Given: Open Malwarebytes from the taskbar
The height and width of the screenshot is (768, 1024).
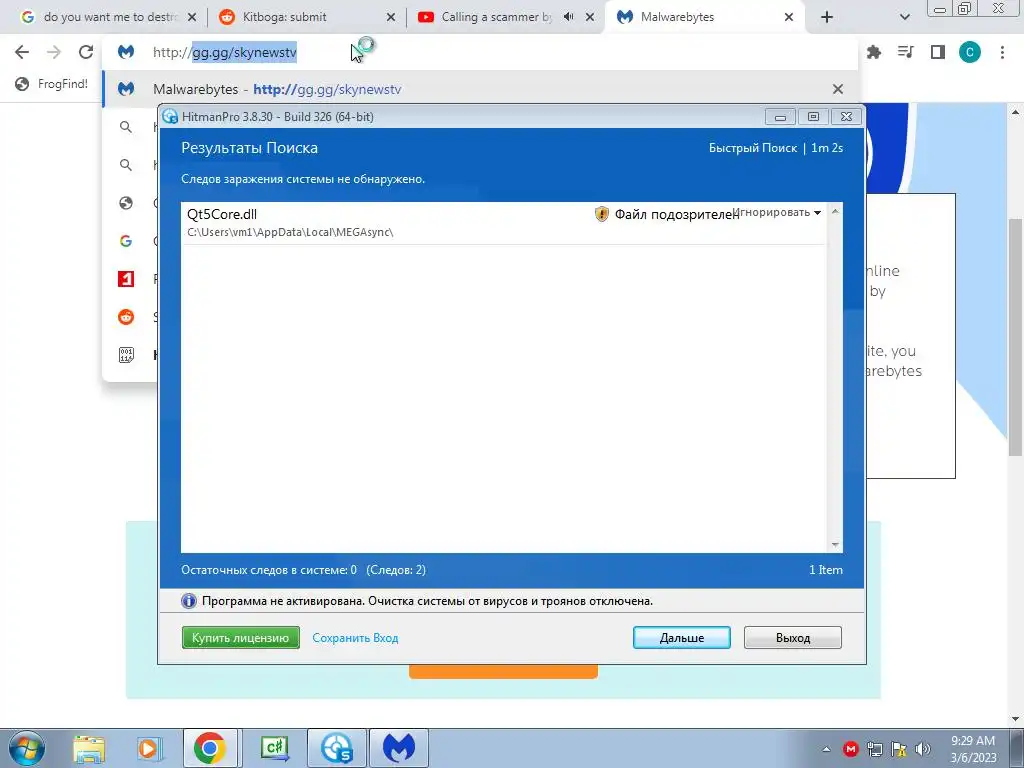Looking at the screenshot, I should [398, 748].
